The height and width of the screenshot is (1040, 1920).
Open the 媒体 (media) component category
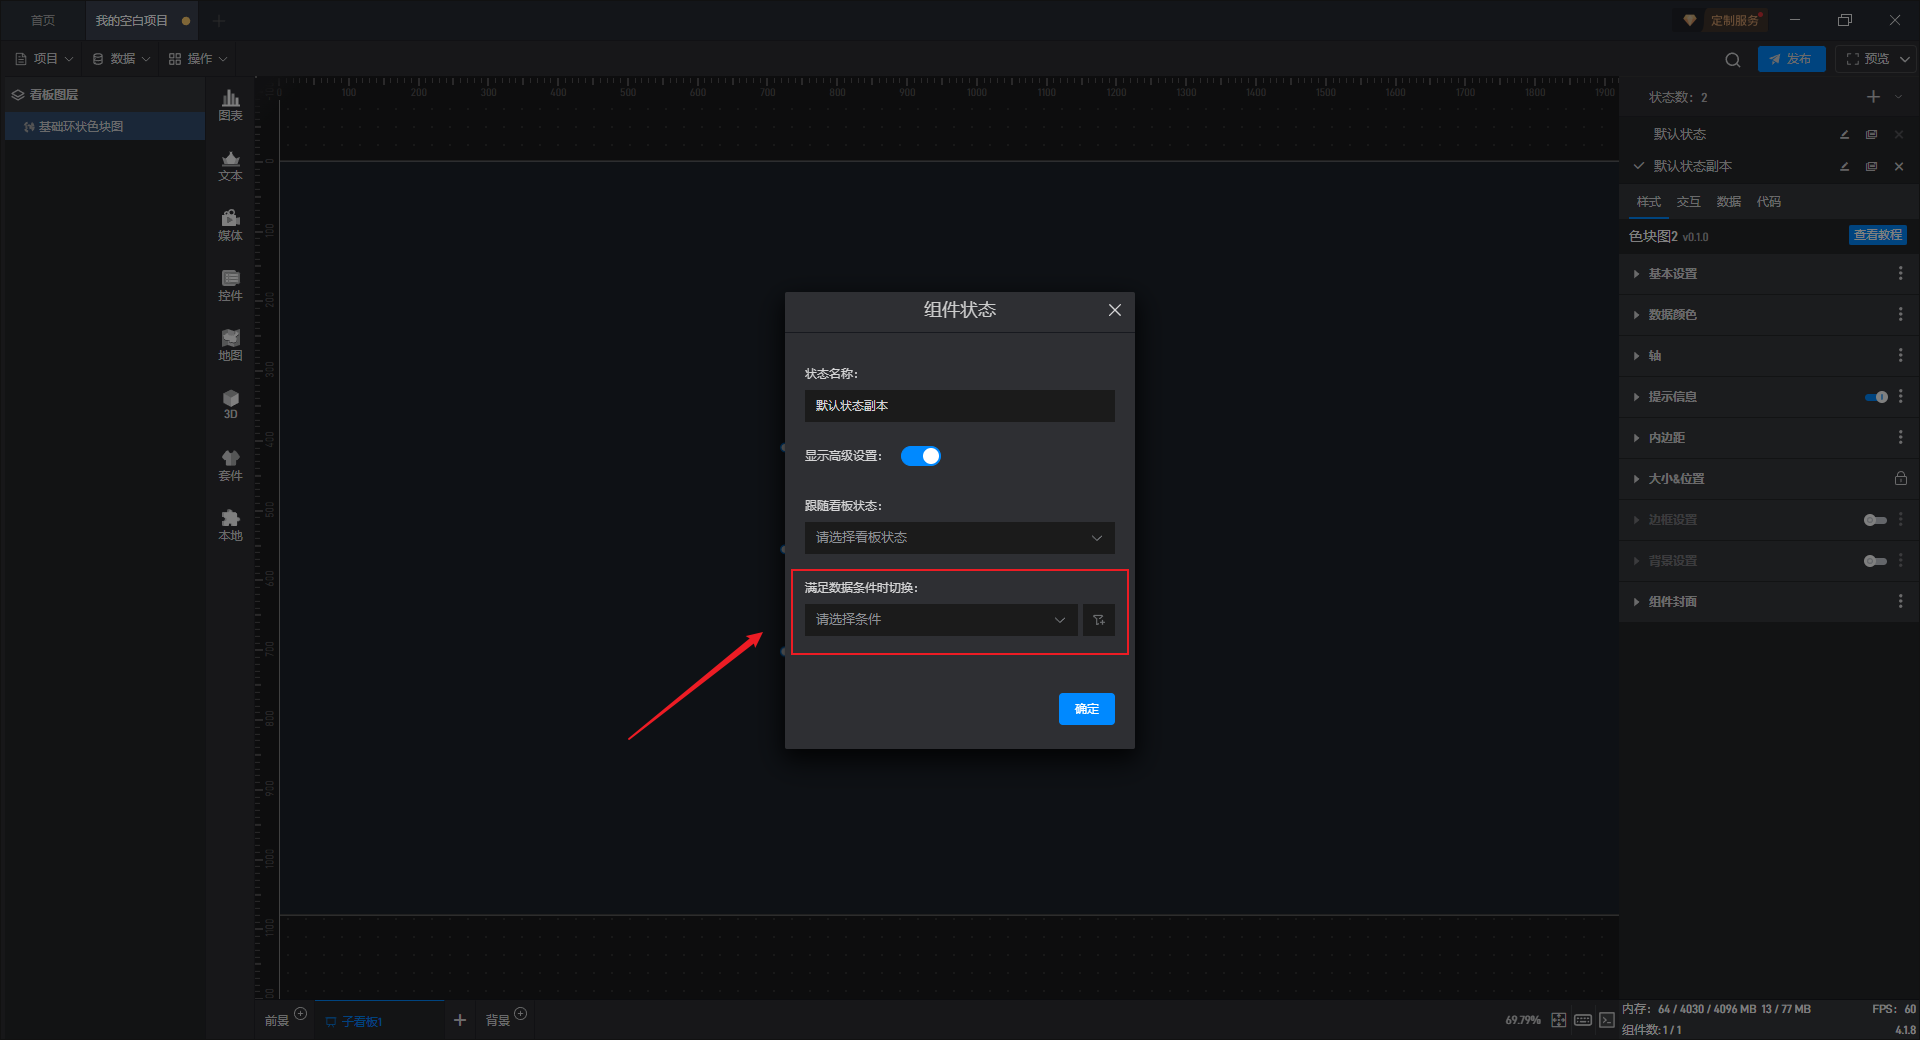click(x=230, y=225)
